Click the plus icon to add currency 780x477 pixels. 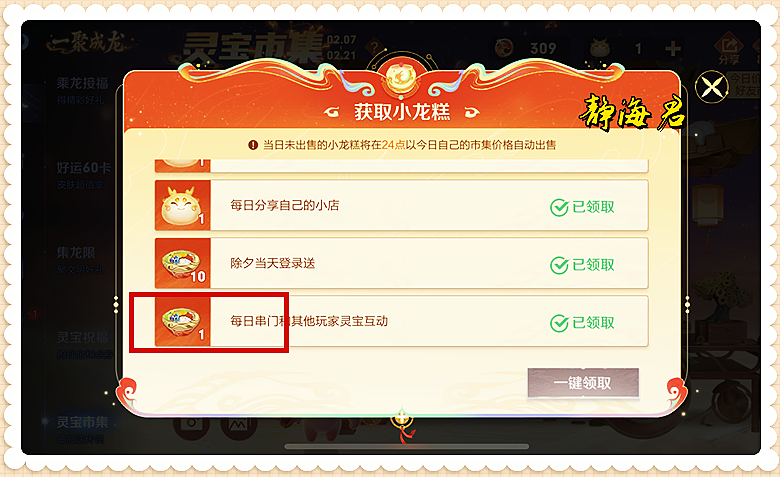(673, 49)
